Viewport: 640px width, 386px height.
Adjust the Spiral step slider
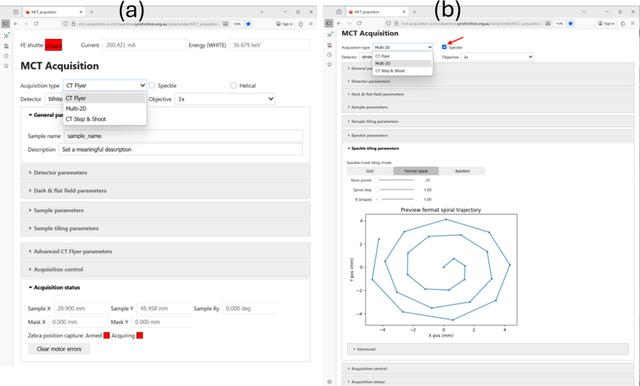pyautogui.click(x=396, y=190)
